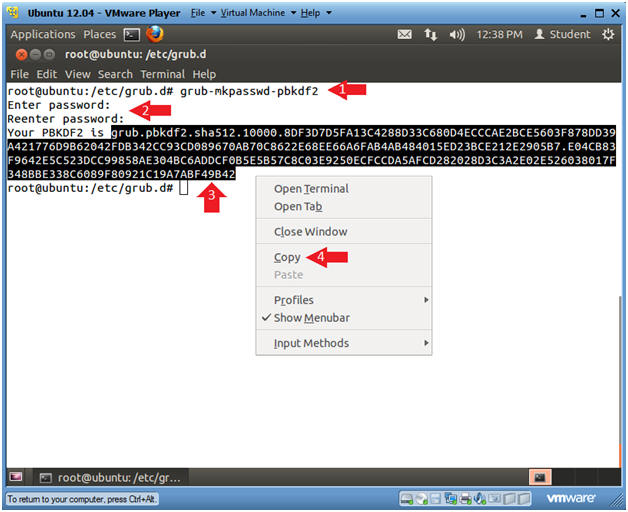Click VMware printer device icon
628x512 pixels.
click(465, 499)
